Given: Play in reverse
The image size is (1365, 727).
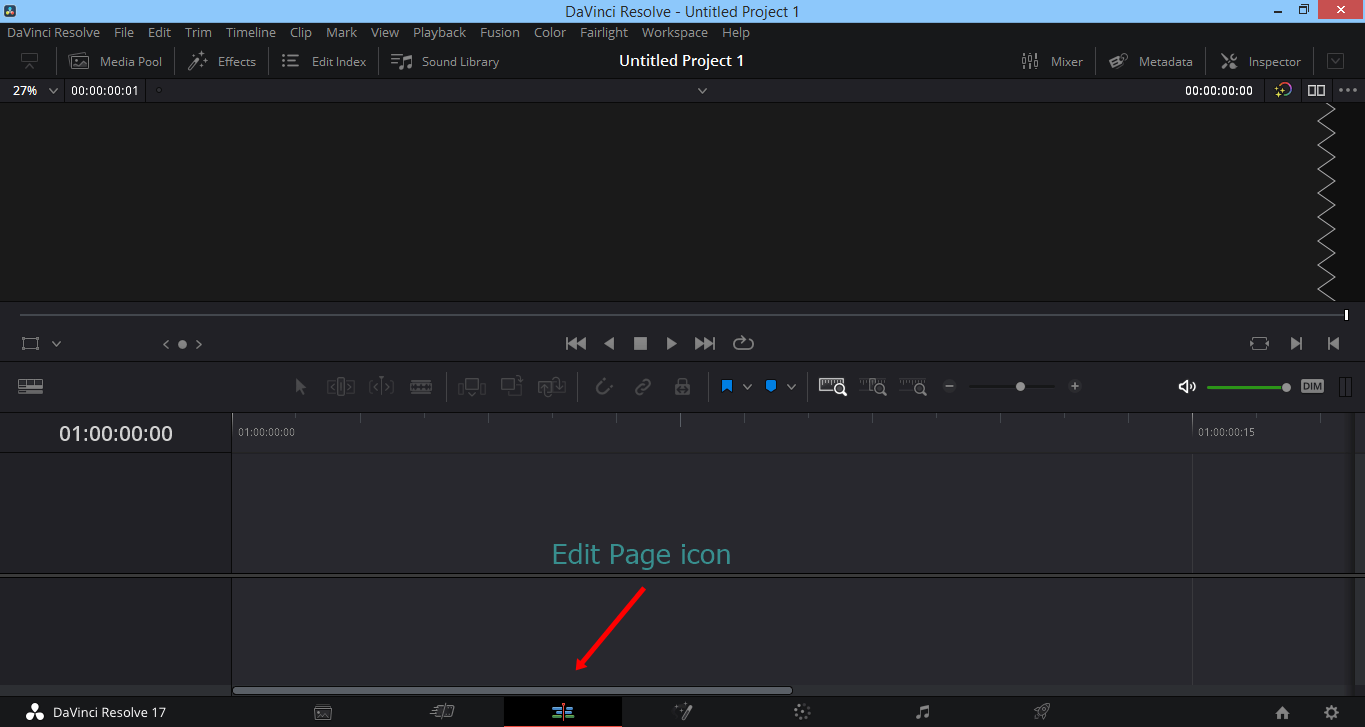Looking at the screenshot, I should click(x=609, y=343).
